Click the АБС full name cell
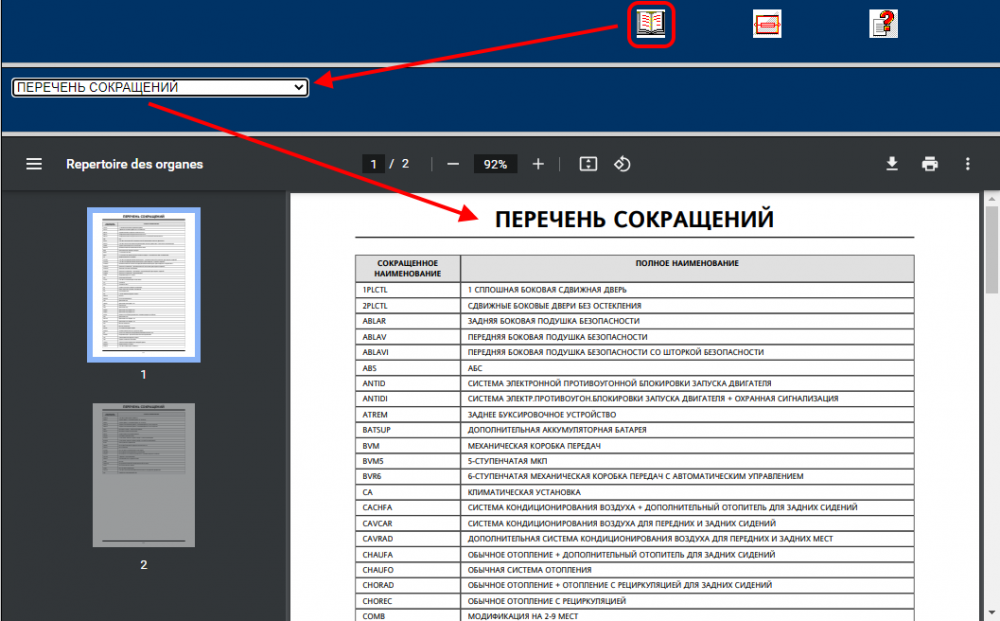This screenshot has height=621, width=1000. pos(687,368)
